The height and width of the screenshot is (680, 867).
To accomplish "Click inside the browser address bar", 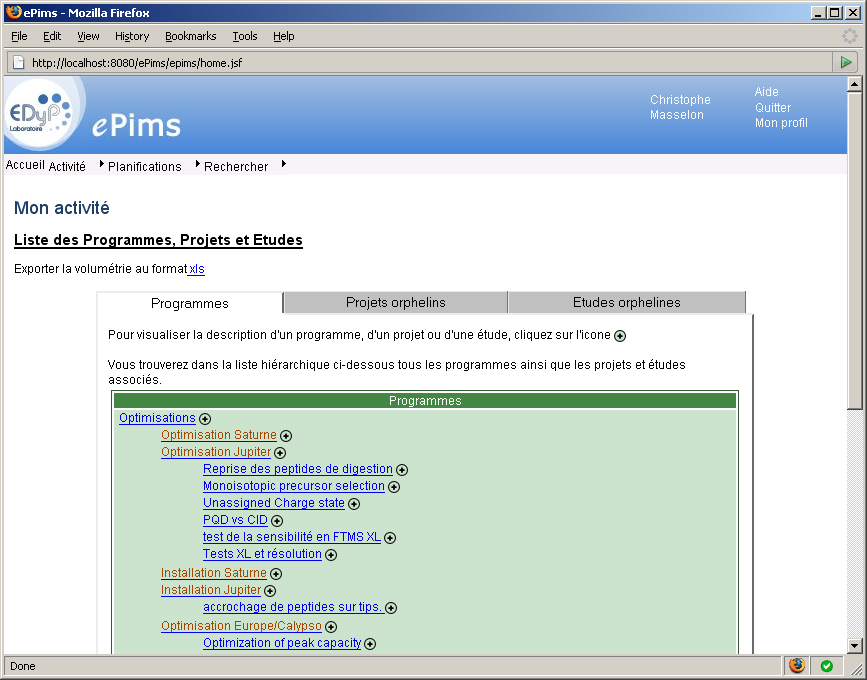I will click(300, 61).
